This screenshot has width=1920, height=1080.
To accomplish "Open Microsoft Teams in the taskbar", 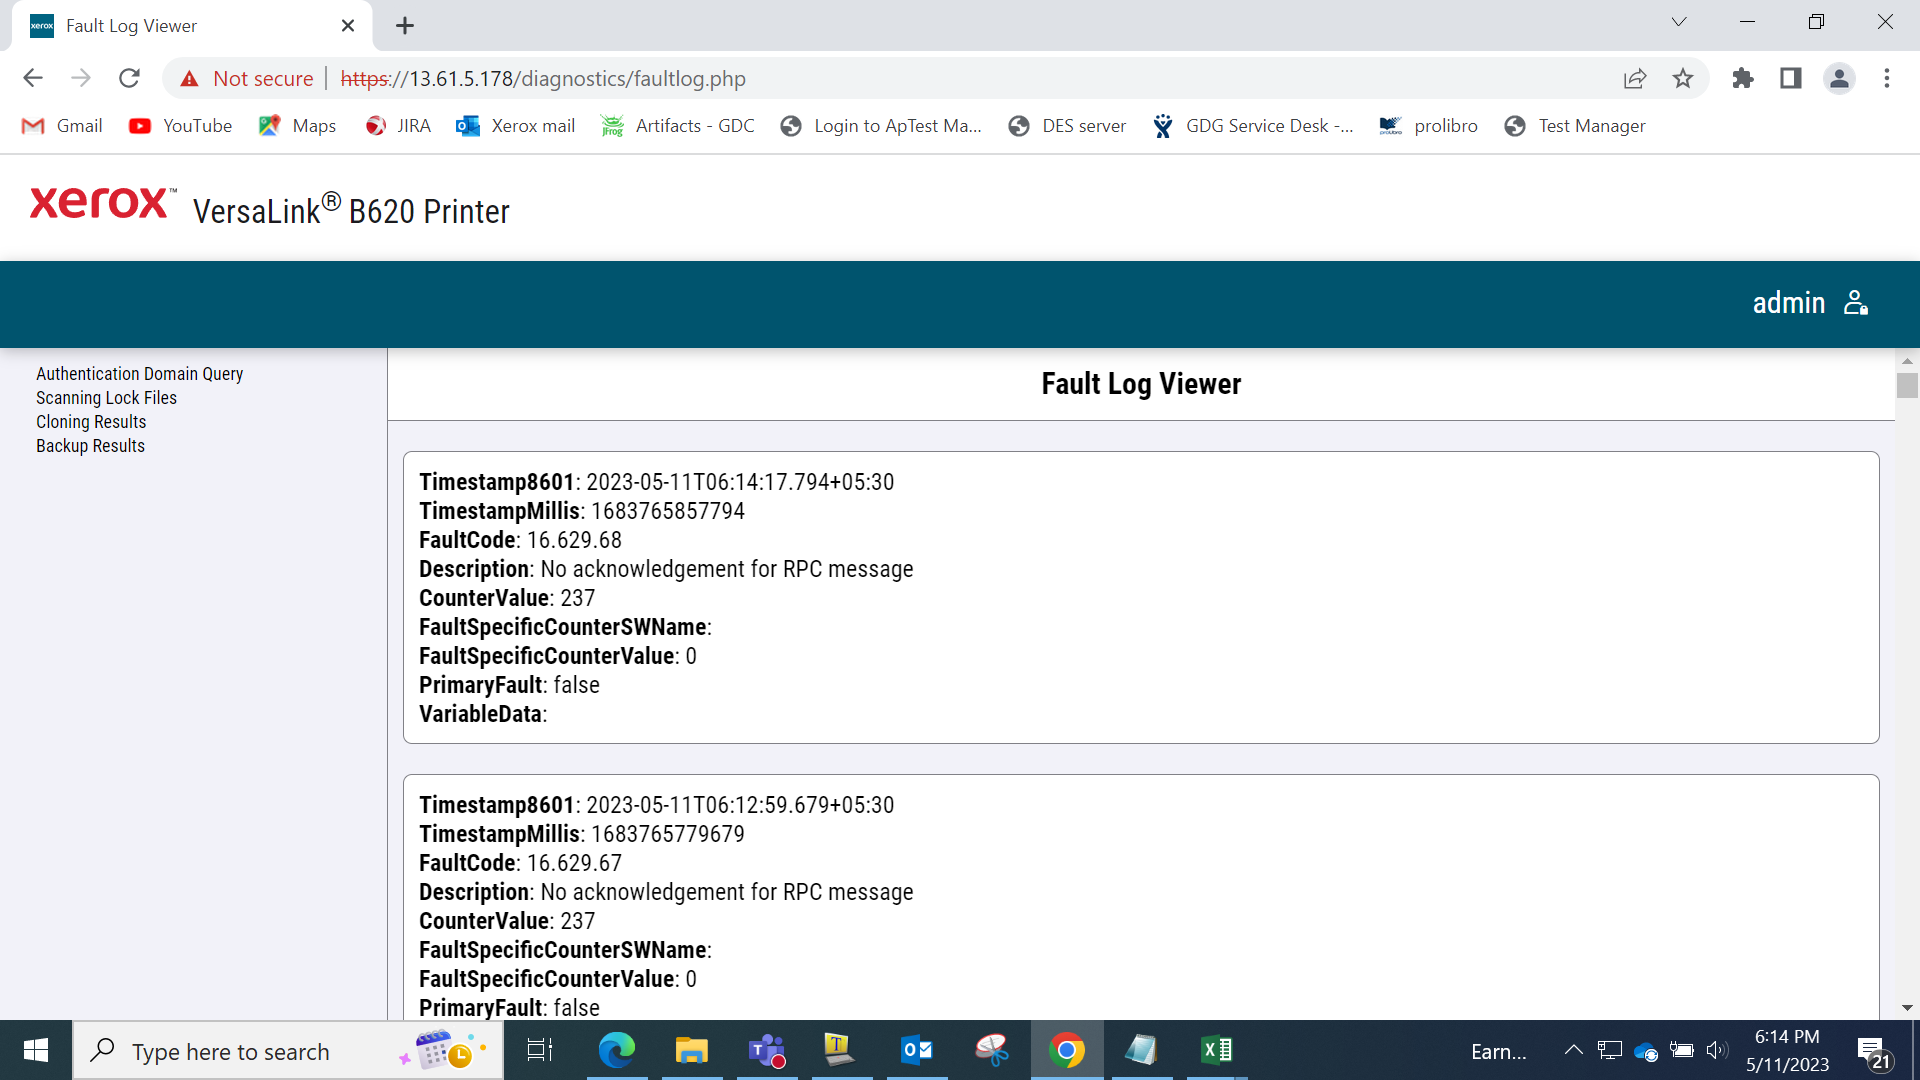I will 767,1050.
